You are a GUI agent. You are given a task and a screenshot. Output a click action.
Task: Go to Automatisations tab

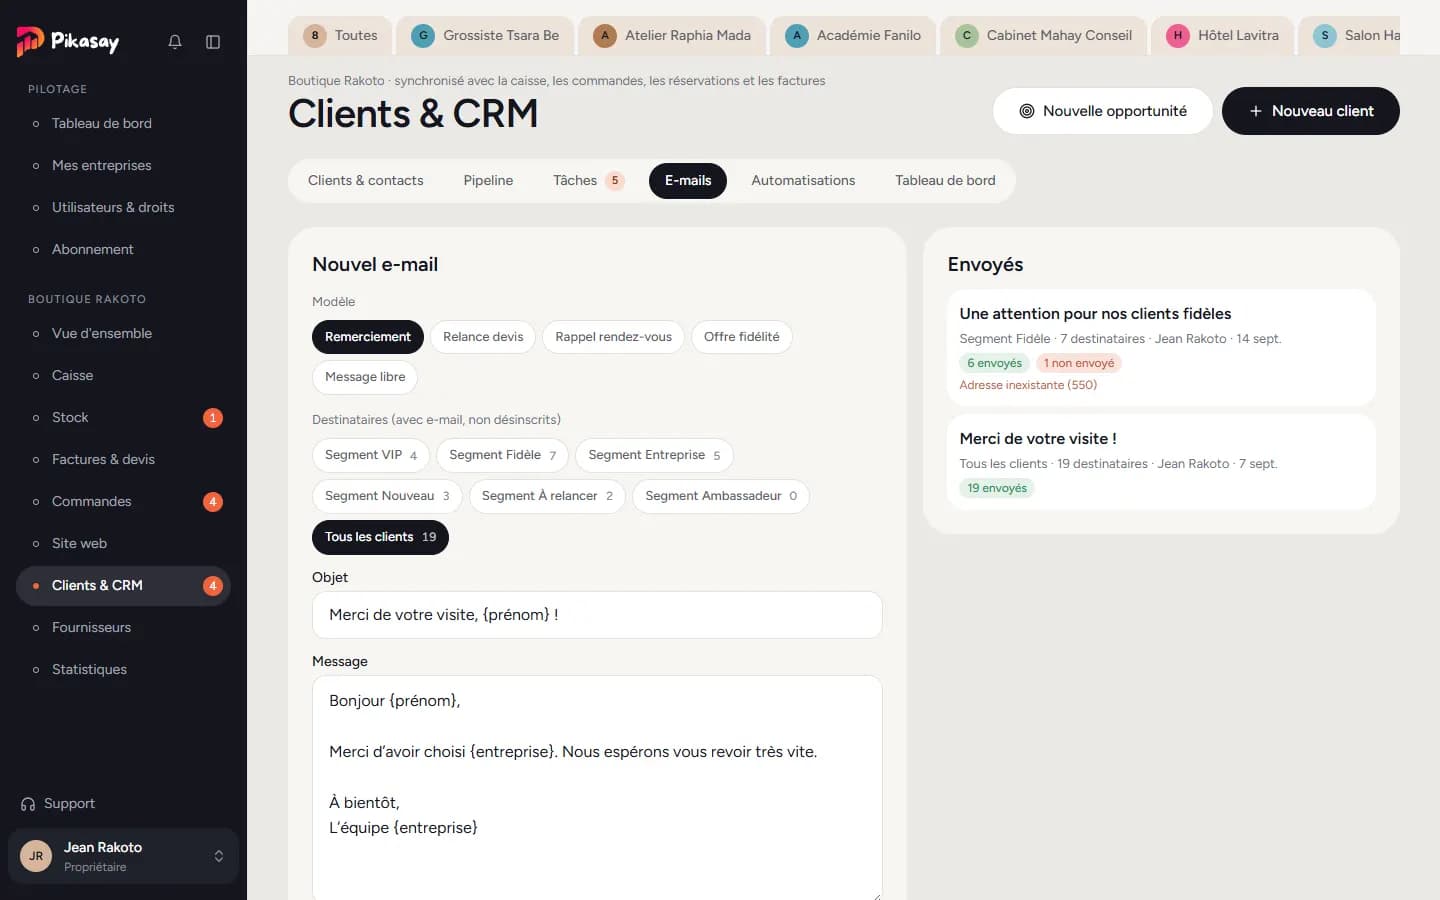[803, 181]
